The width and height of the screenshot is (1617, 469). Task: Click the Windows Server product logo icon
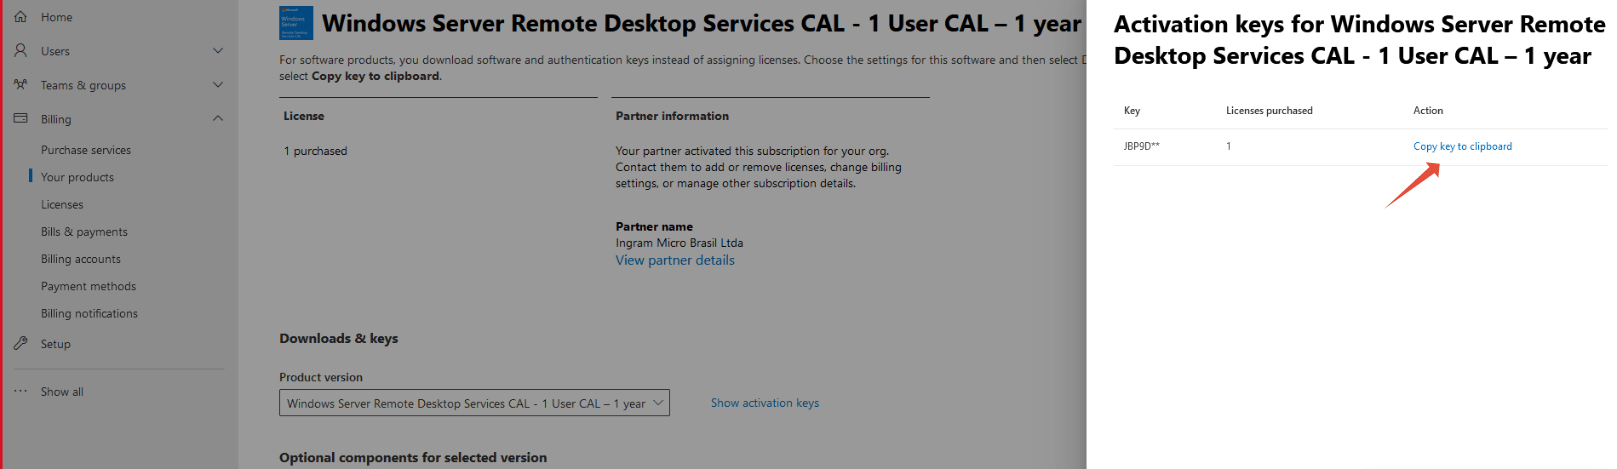[x=296, y=23]
